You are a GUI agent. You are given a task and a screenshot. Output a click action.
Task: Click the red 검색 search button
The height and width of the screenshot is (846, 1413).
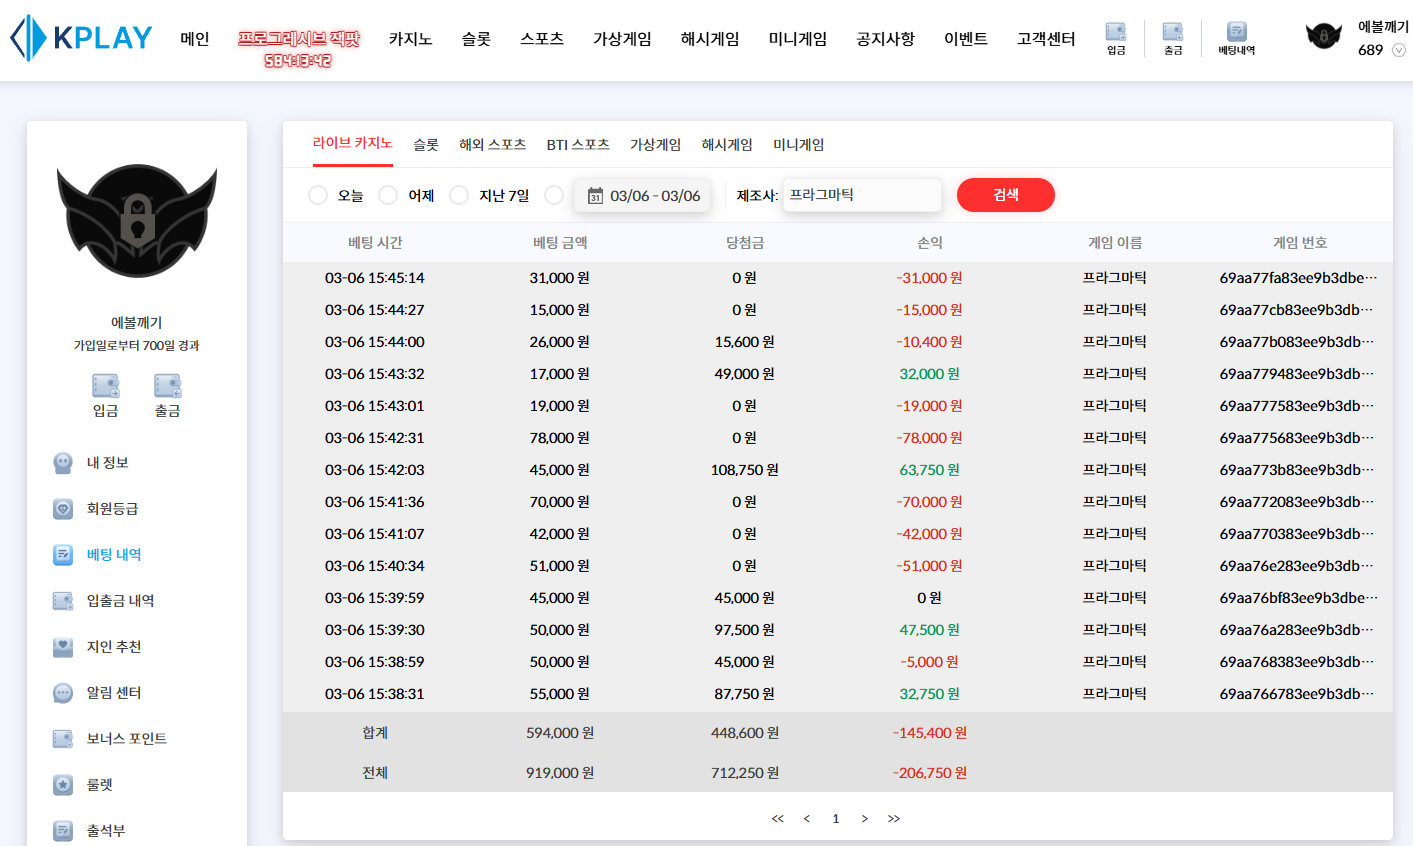point(1005,195)
